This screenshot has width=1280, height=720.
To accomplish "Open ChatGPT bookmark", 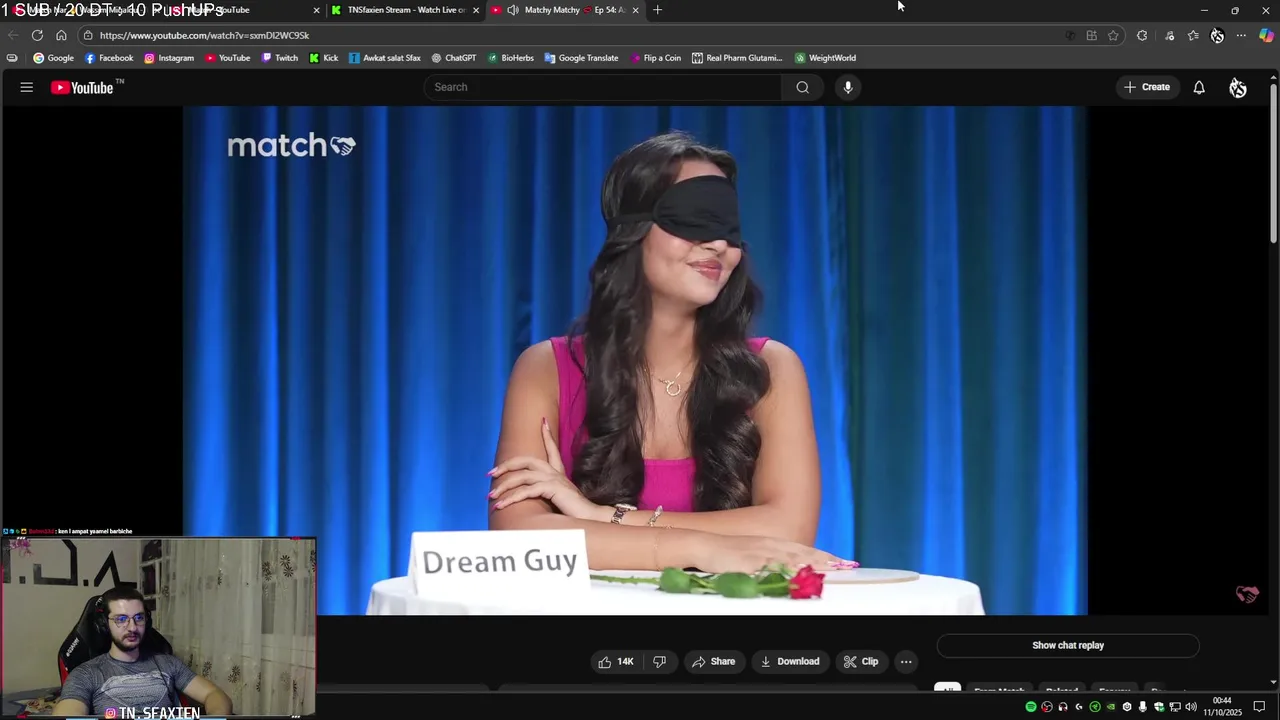I will click(454, 58).
